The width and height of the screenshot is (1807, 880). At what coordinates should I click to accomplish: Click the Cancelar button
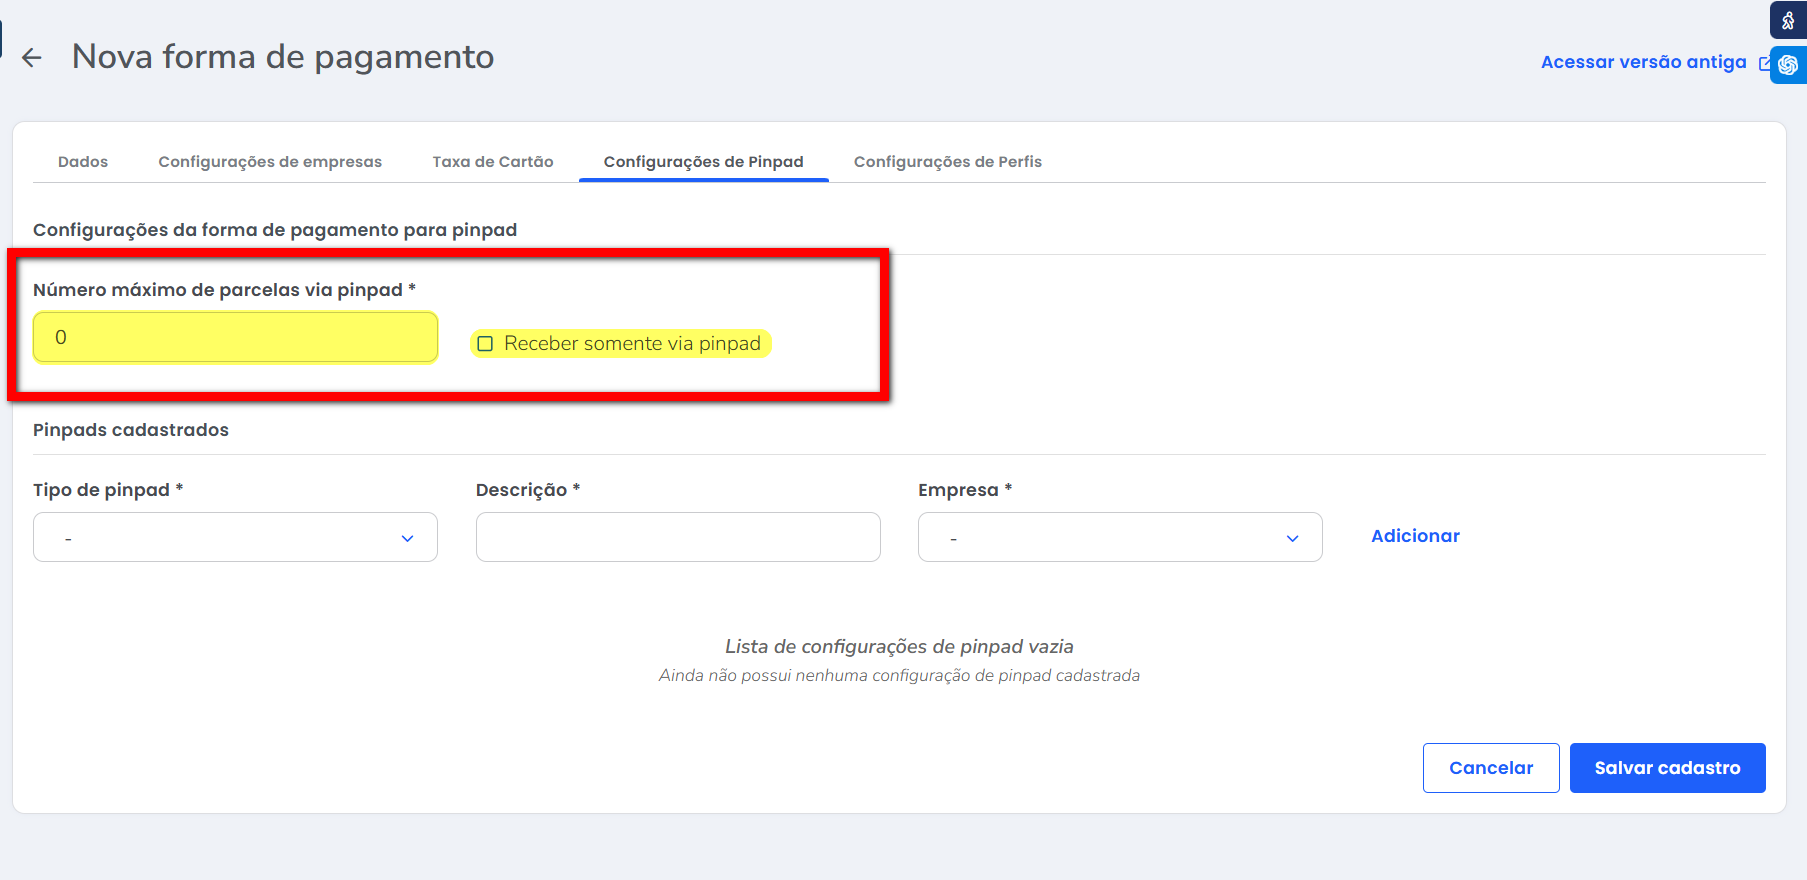pos(1490,768)
